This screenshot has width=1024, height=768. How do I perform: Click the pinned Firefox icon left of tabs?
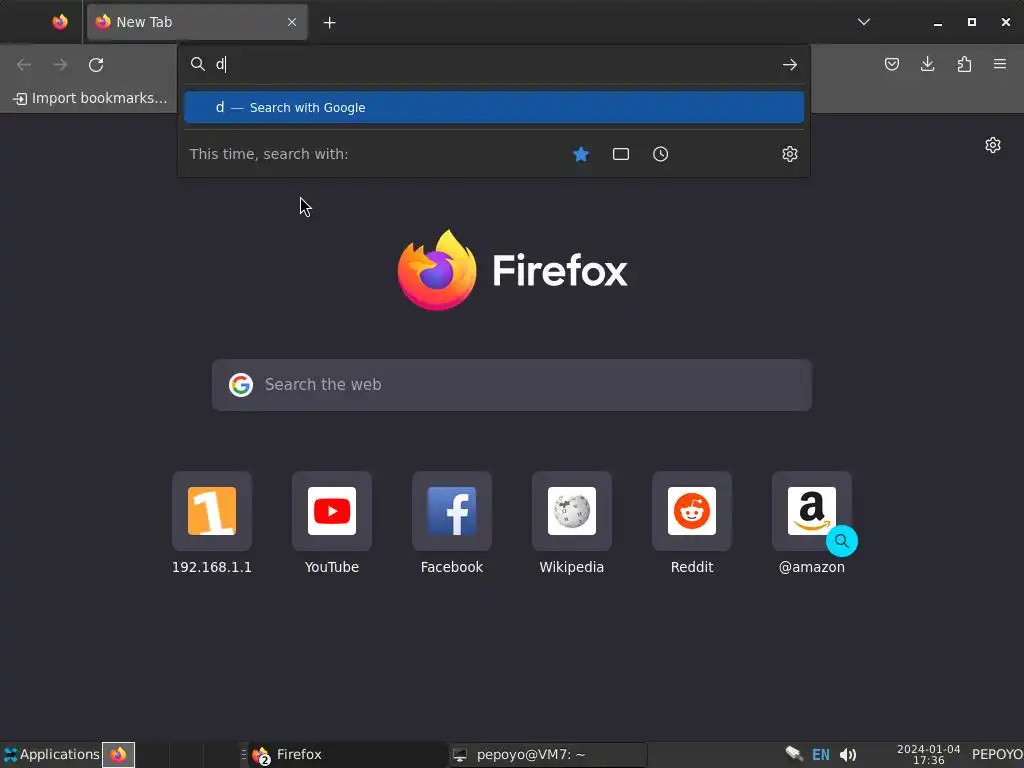pos(60,22)
